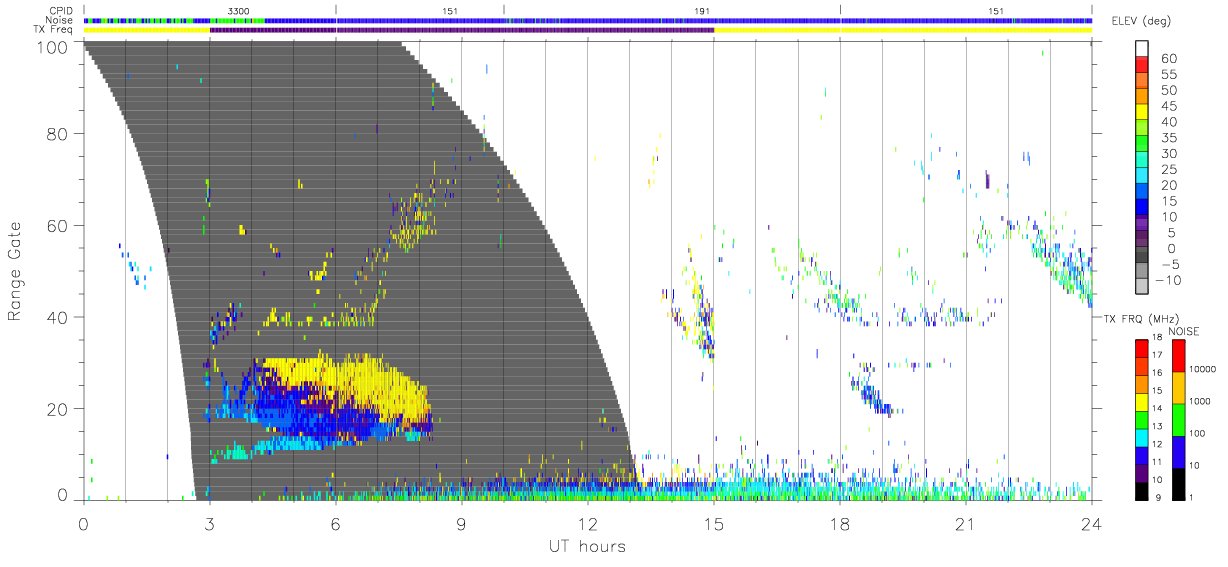
Task: Click the '3' tick on UT hours axis
Action: tap(209, 523)
